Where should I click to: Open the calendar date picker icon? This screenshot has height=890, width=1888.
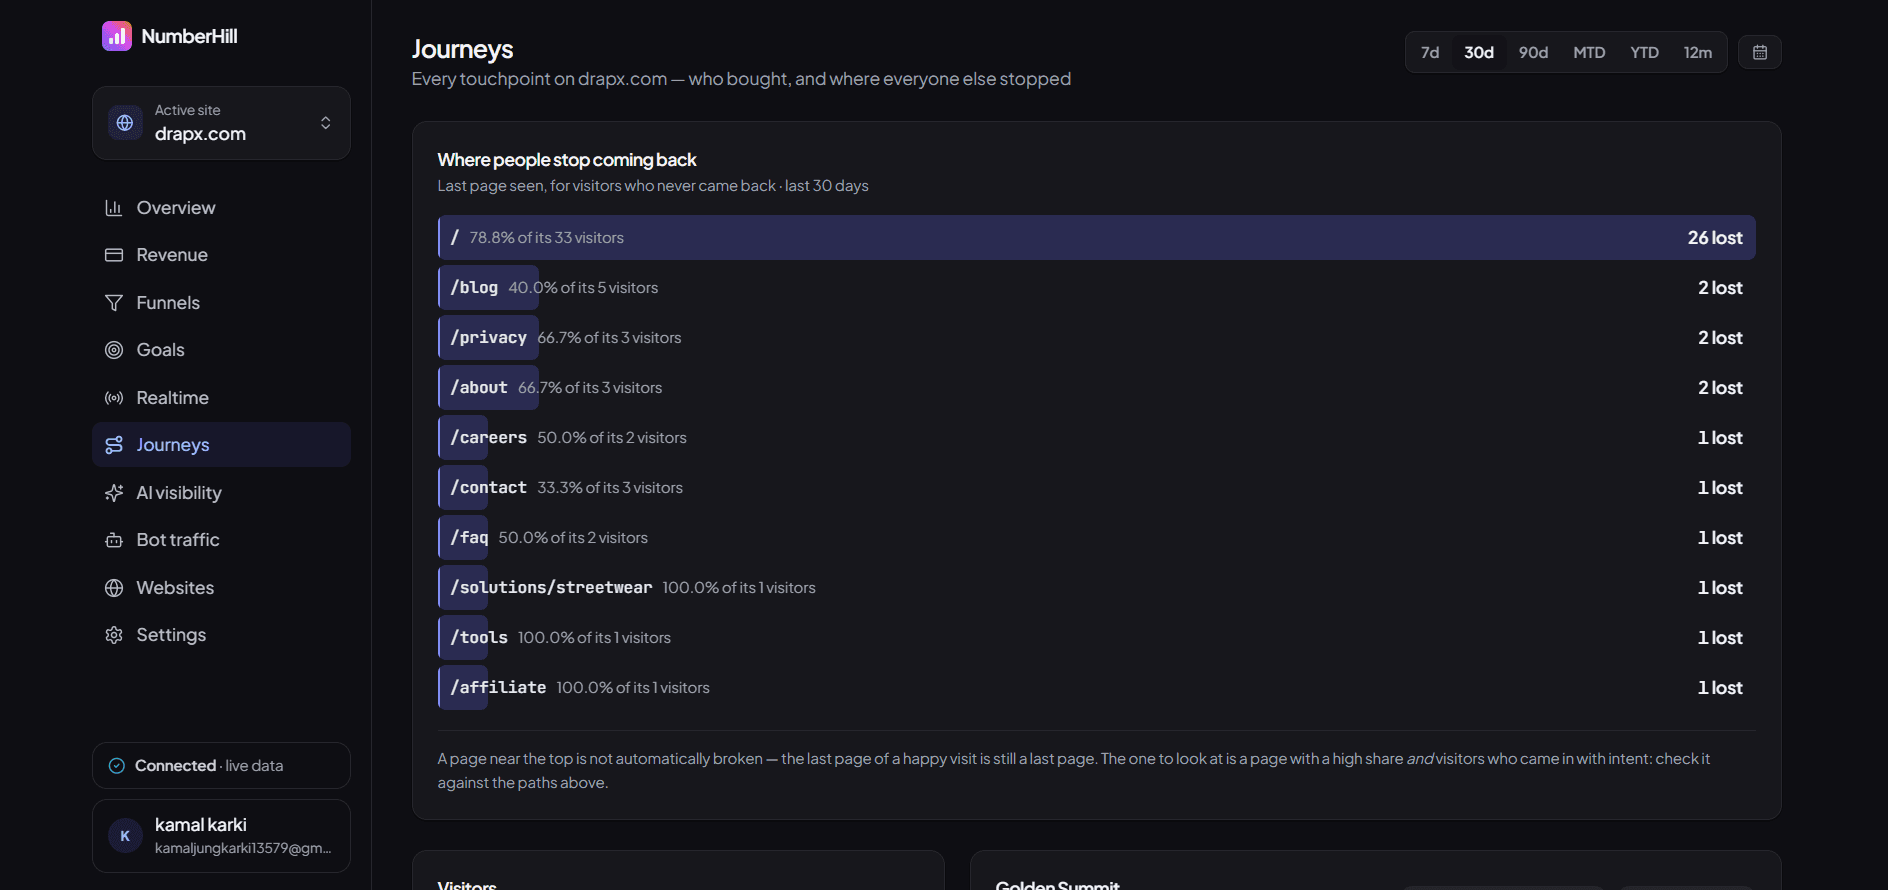(x=1760, y=52)
